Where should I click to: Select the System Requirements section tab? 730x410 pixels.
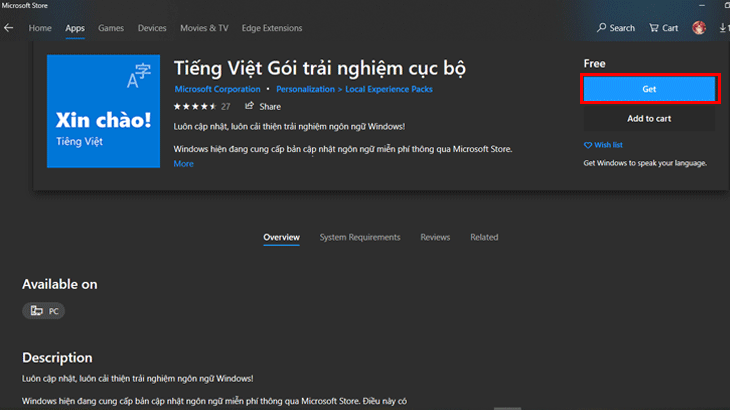[360, 237]
